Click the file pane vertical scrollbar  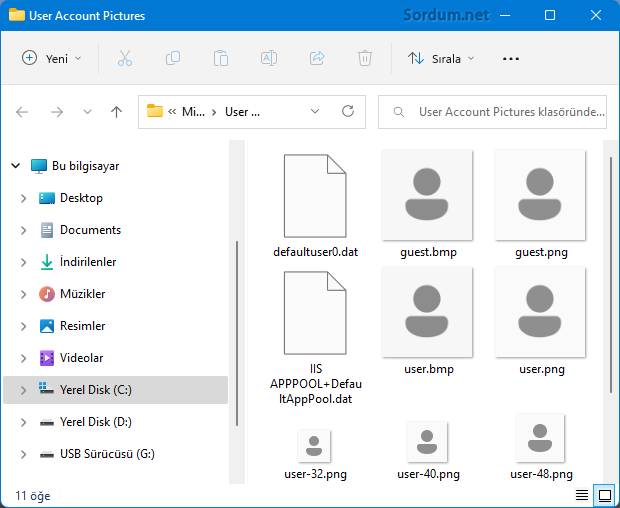tap(611, 274)
